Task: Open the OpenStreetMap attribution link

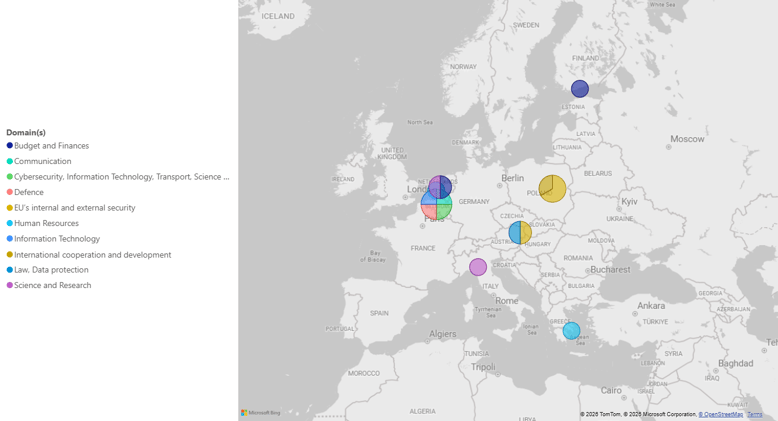Action: click(x=720, y=414)
